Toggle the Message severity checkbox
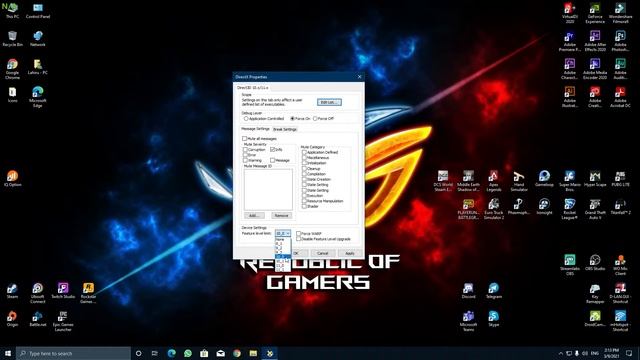This screenshot has width=640, height=360. point(273,160)
